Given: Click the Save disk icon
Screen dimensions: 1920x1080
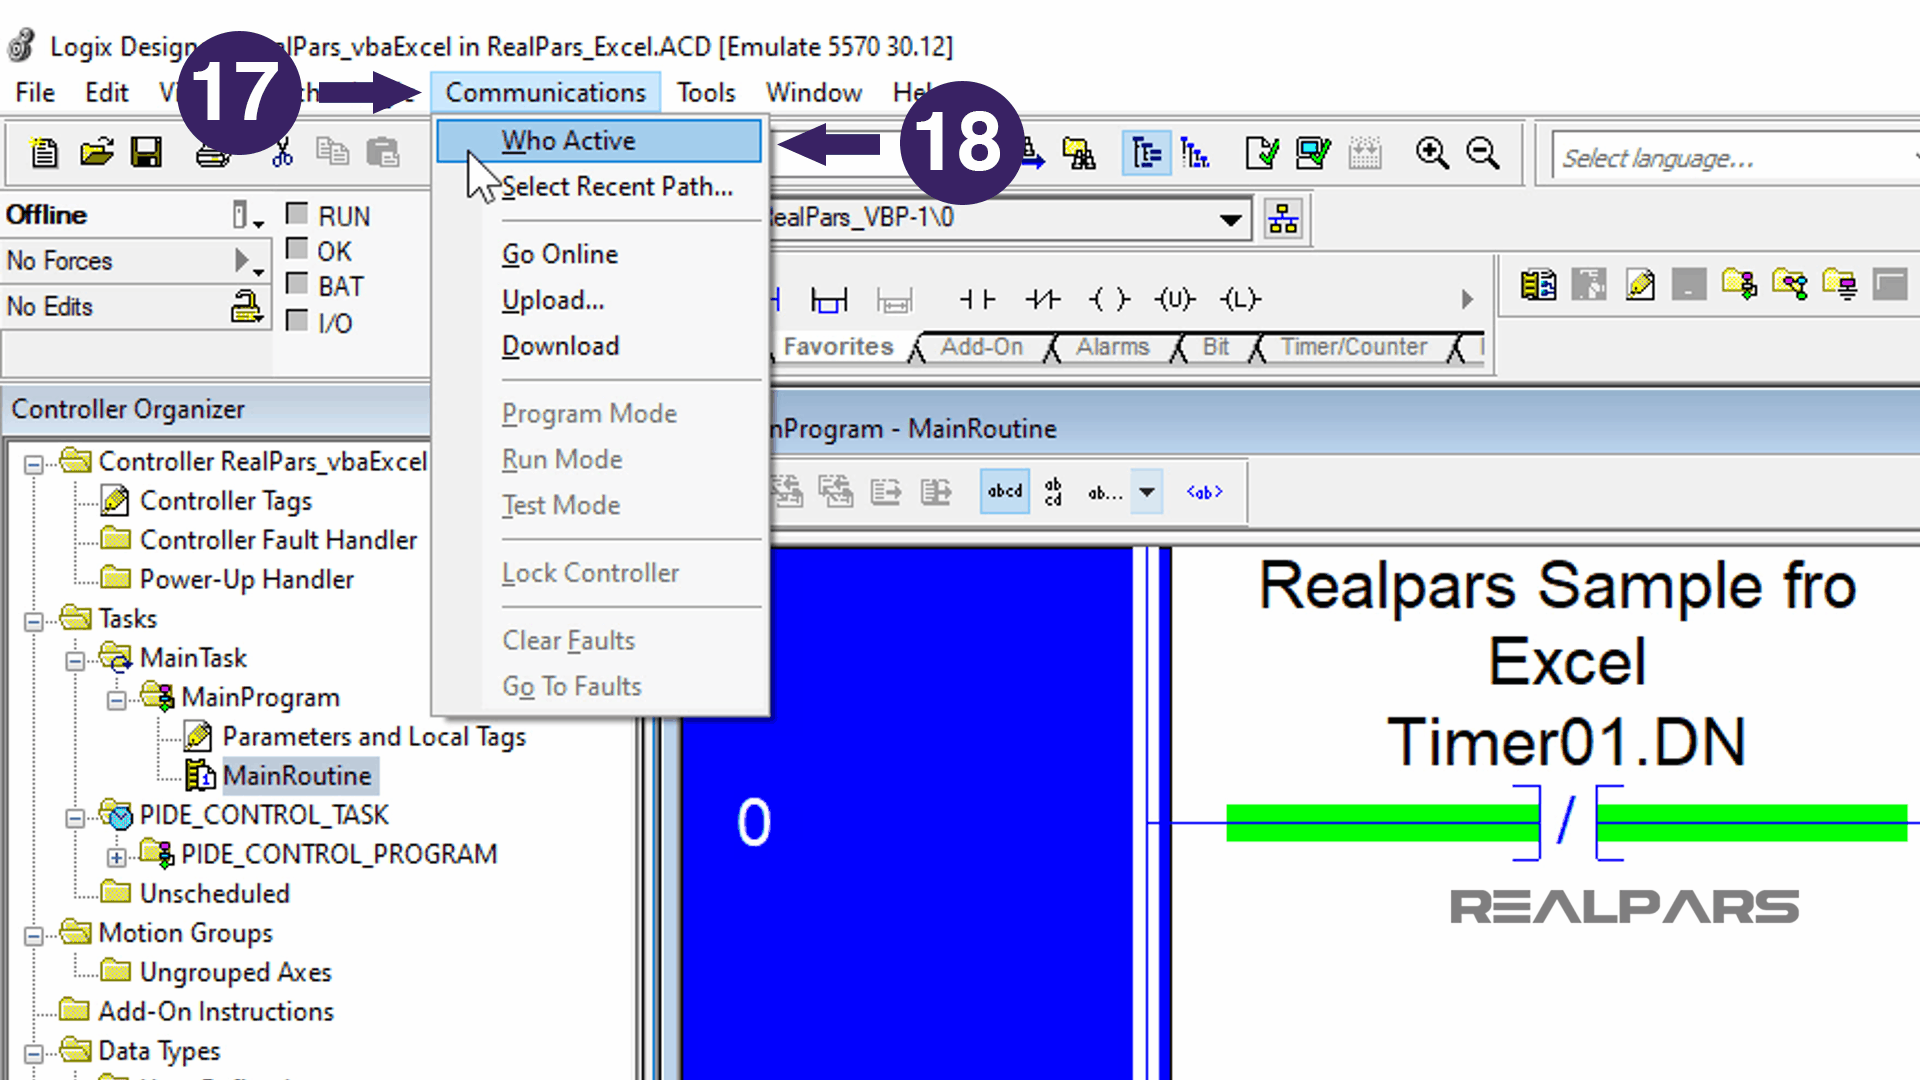Looking at the screenshot, I should (147, 153).
